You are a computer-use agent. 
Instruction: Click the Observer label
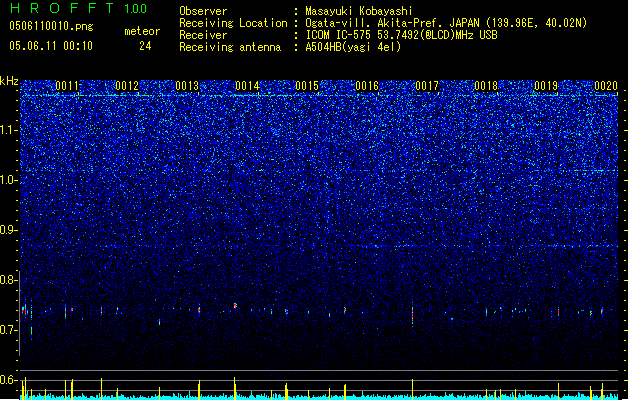pos(203,11)
